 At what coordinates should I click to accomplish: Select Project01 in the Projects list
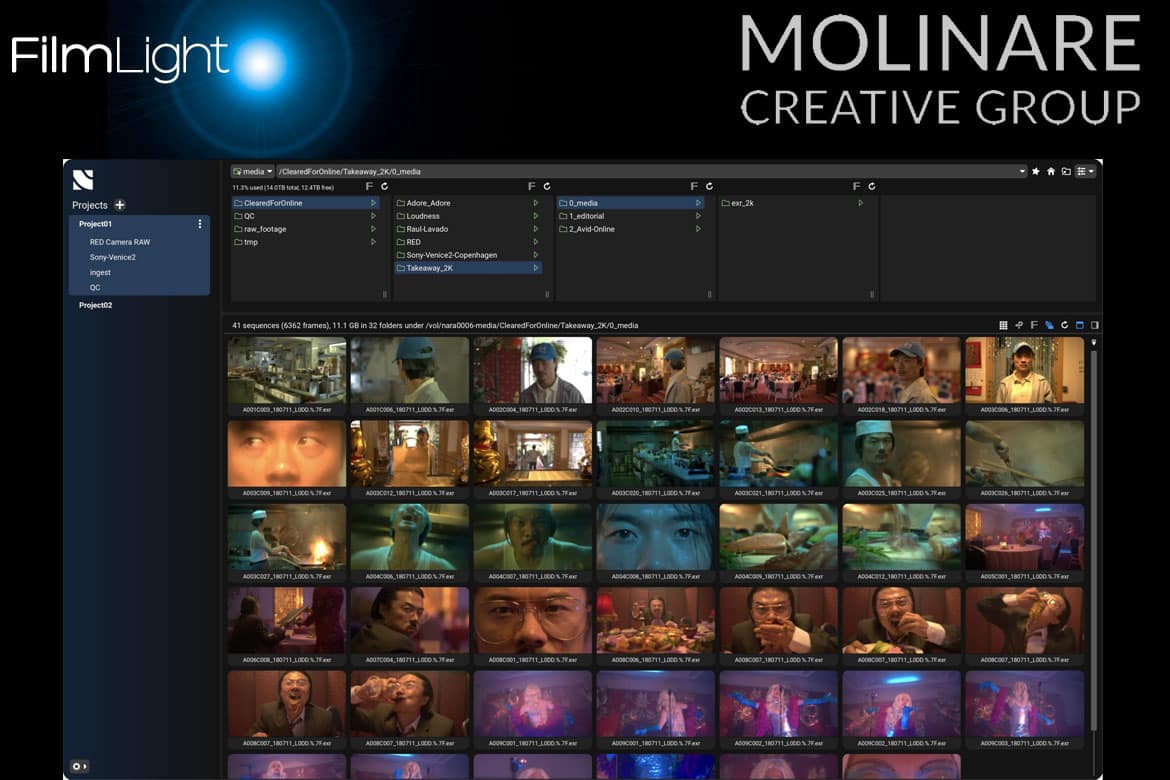pyautogui.click(x=96, y=224)
